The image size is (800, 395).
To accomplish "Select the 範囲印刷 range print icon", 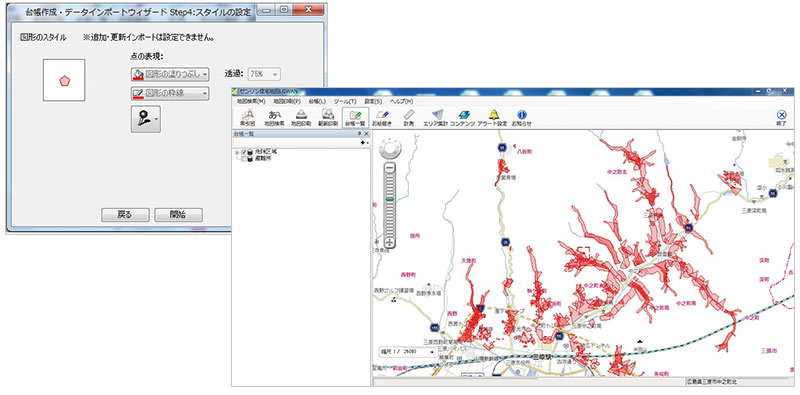I will (328, 118).
